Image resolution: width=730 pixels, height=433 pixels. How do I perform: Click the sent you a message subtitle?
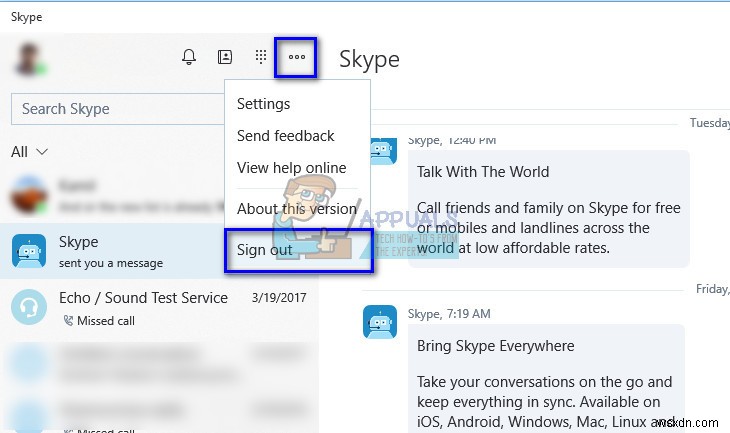[111, 263]
